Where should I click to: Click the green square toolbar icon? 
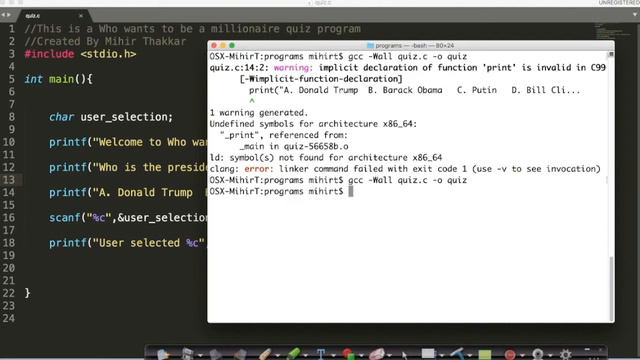[485, 355]
